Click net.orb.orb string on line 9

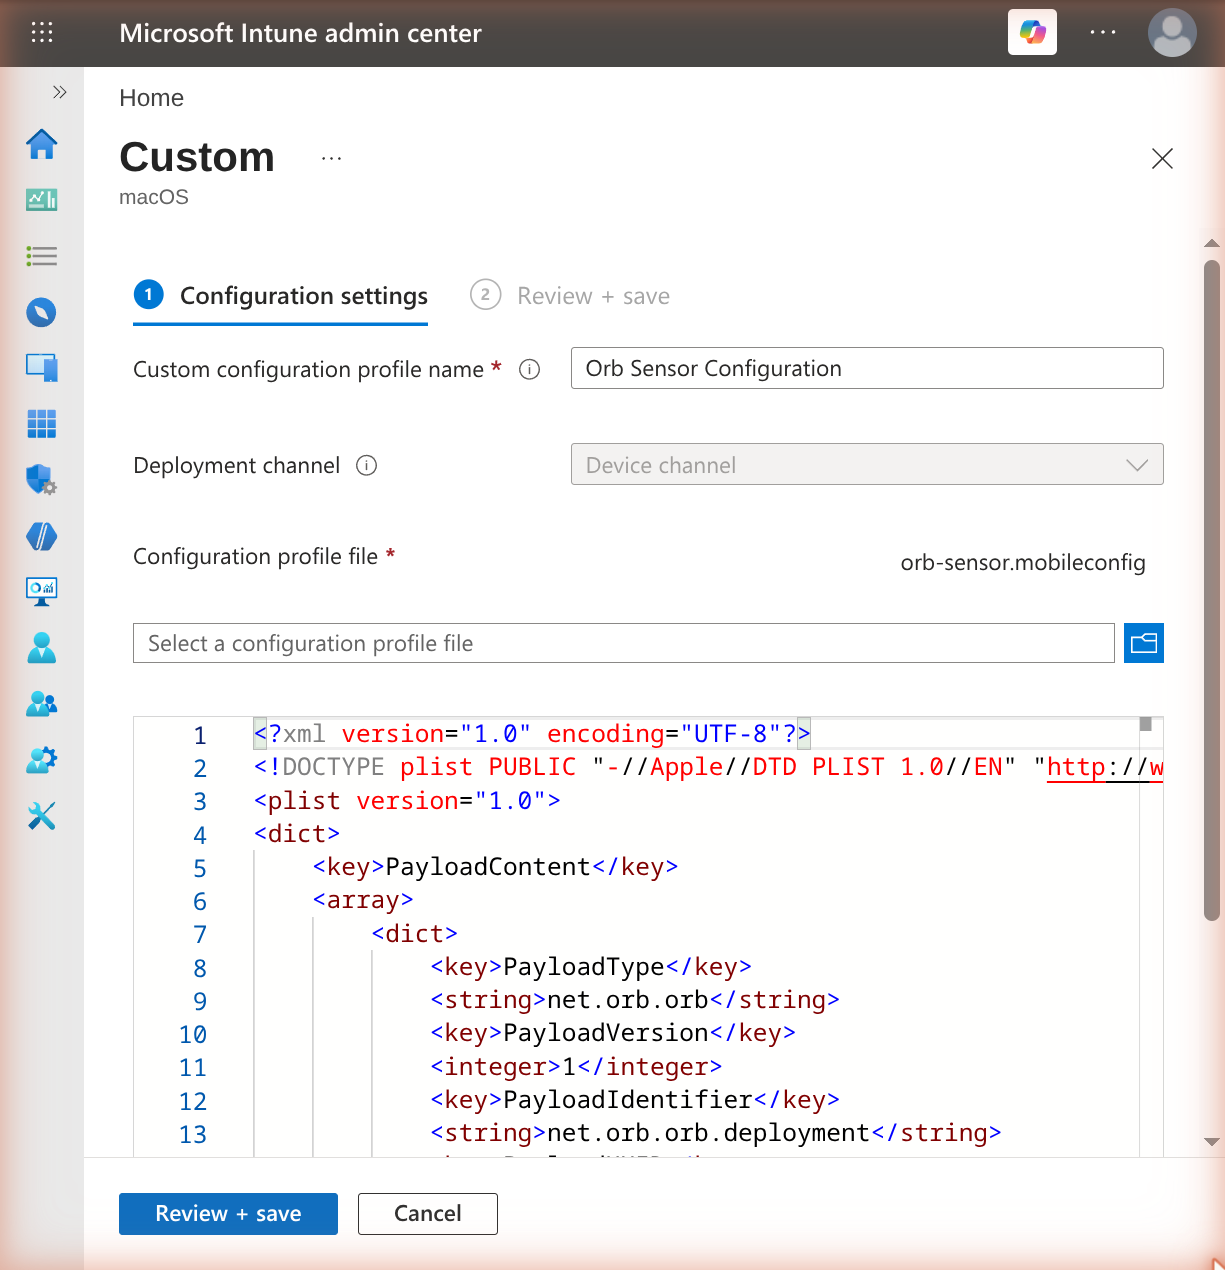point(635,1000)
